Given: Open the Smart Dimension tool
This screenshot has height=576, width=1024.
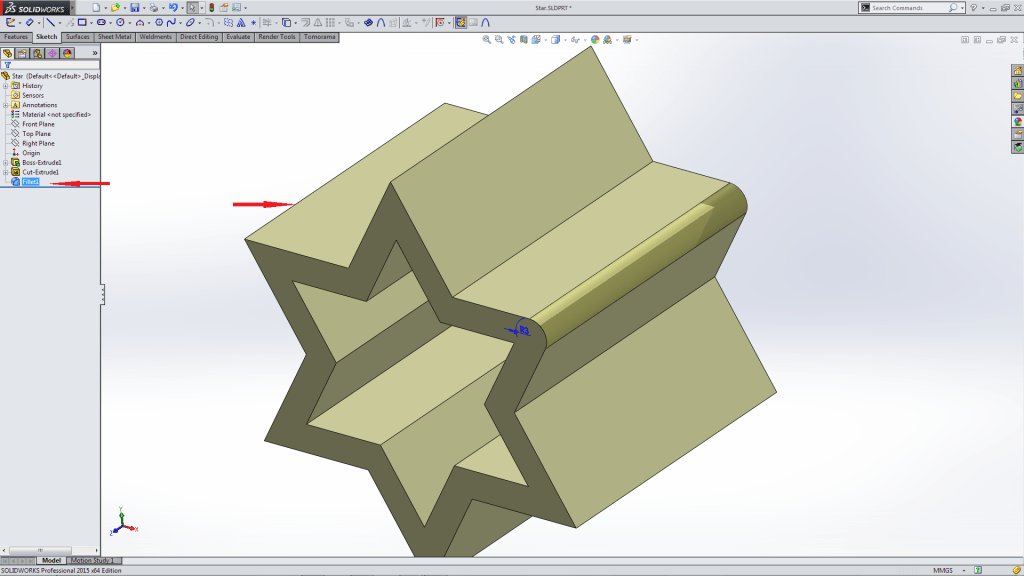Looking at the screenshot, I should [x=28, y=22].
